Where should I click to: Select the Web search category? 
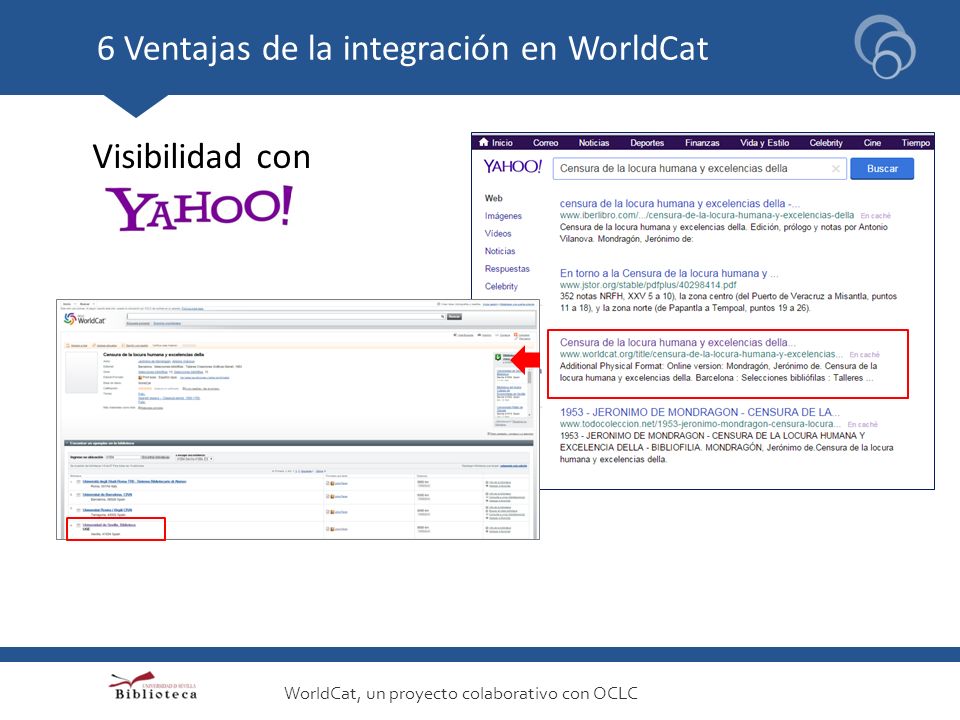(x=493, y=198)
